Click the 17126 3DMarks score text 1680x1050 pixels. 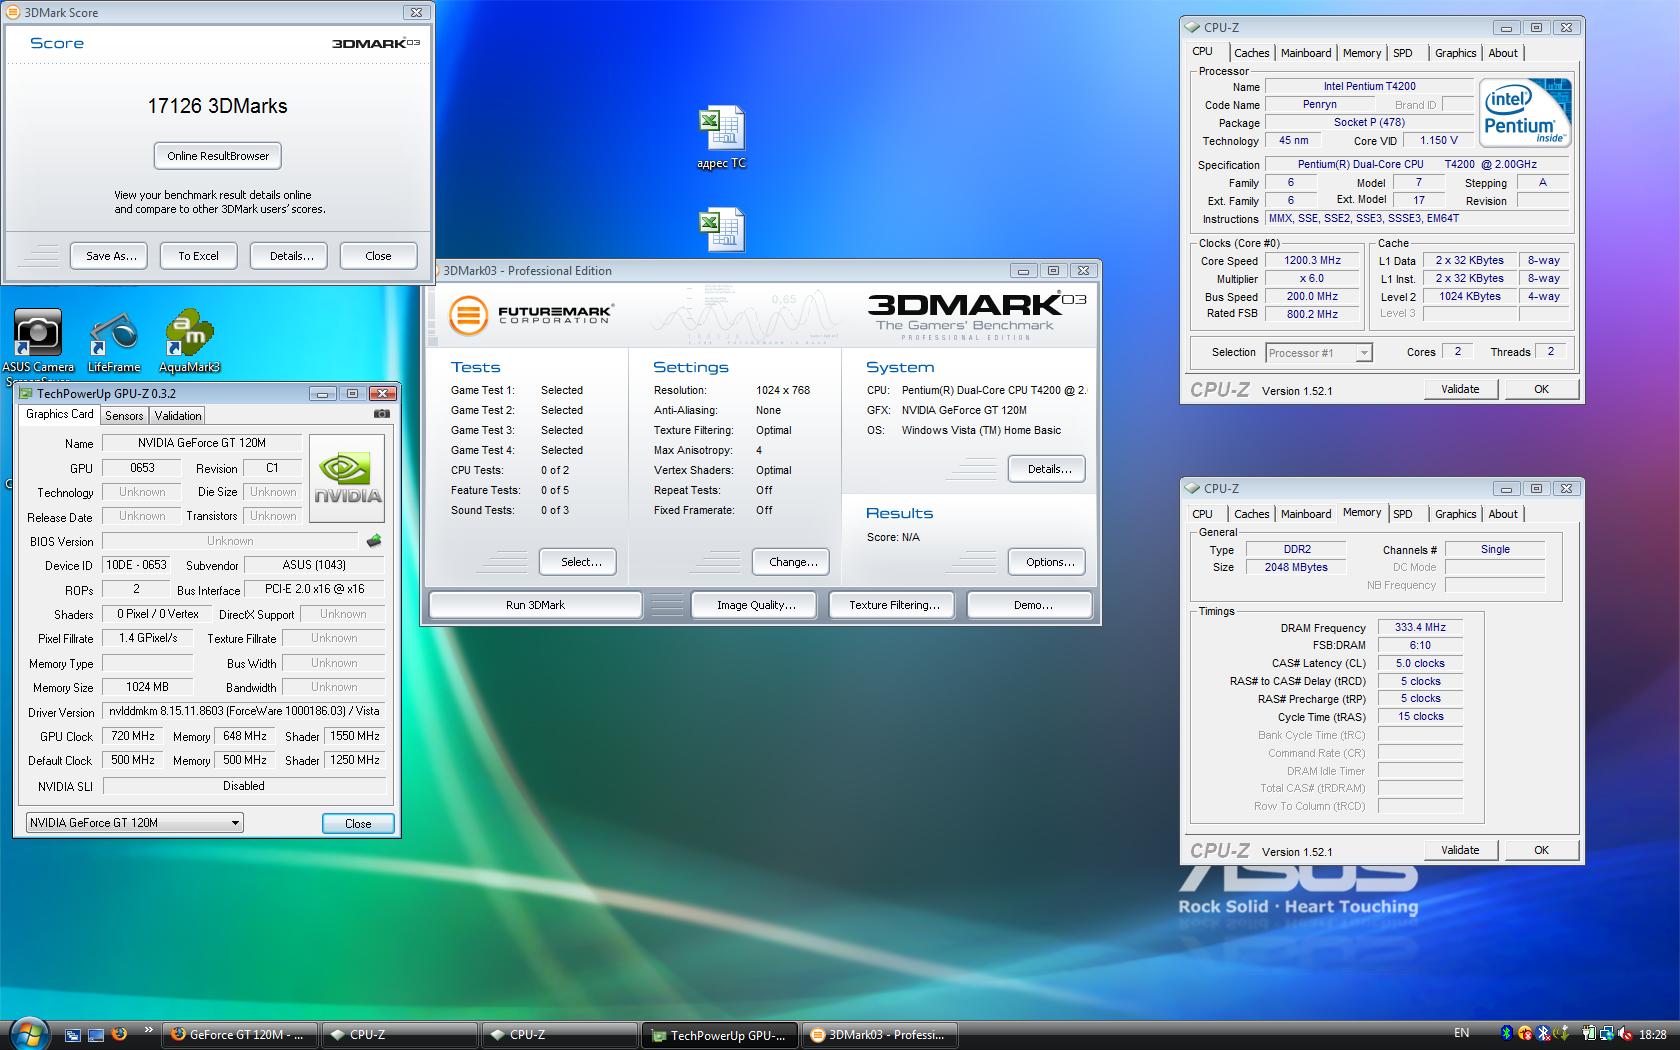coord(217,106)
